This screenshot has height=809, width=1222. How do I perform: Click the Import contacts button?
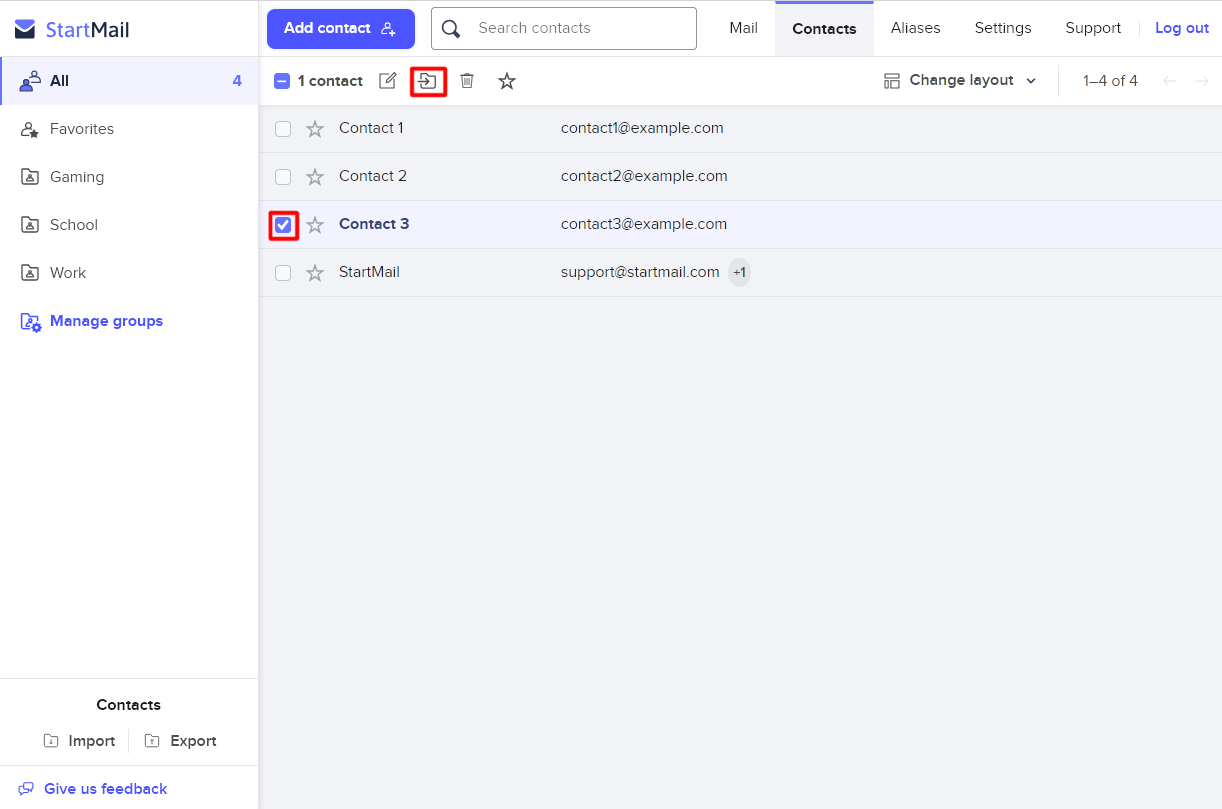click(x=79, y=741)
